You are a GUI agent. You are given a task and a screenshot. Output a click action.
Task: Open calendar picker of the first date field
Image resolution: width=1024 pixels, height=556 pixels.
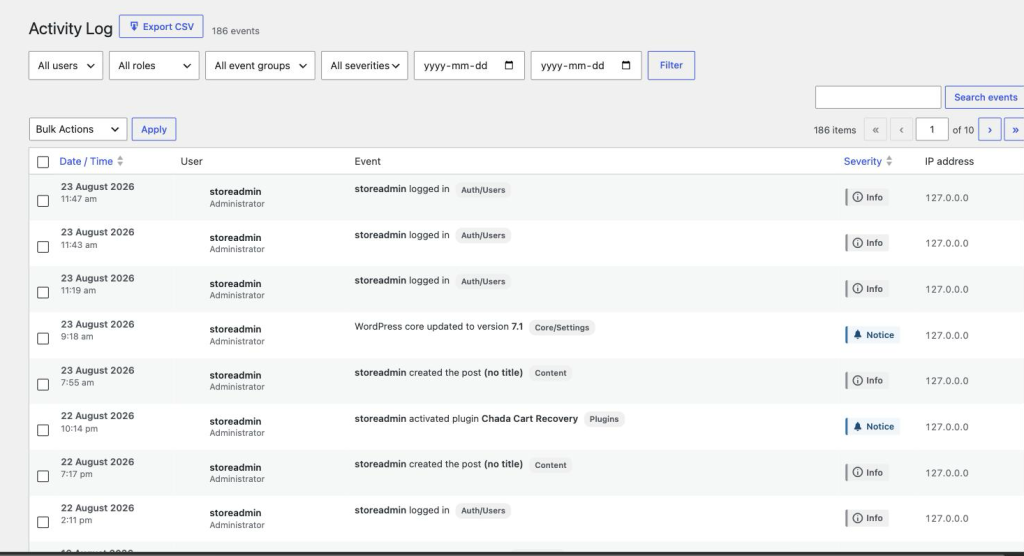[509, 65]
